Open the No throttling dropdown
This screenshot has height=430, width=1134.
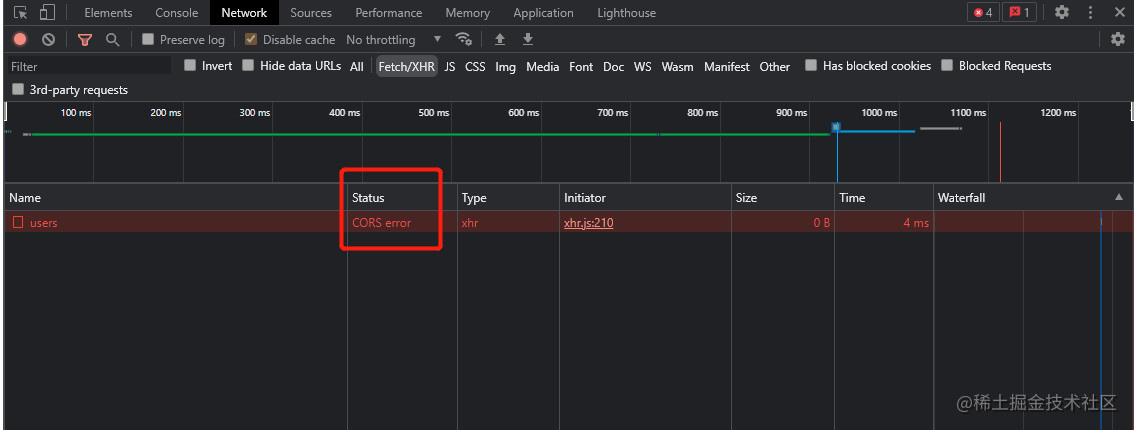393,40
